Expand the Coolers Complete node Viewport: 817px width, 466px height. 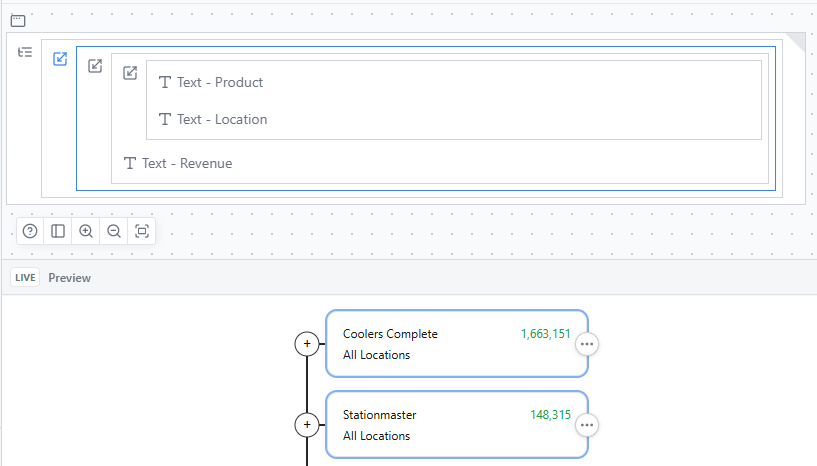click(x=307, y=344)
